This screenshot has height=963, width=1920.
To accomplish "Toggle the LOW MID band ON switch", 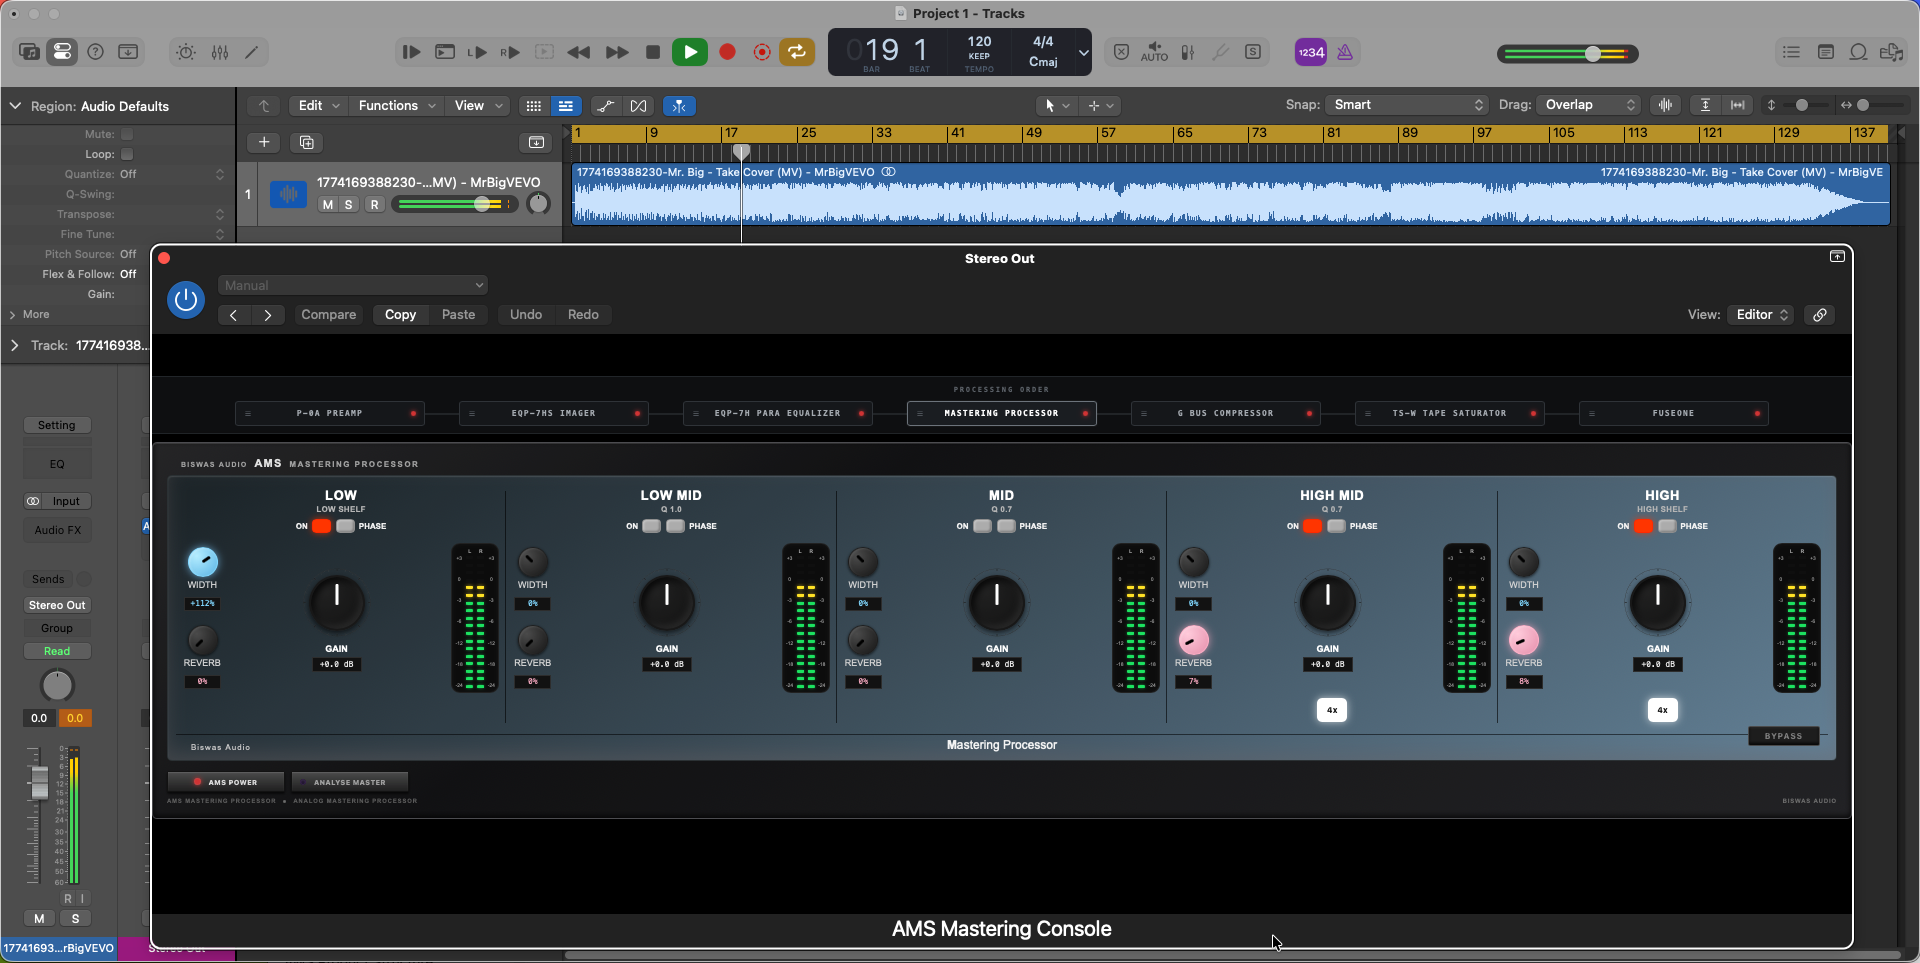I will click(x=651, y=526).
